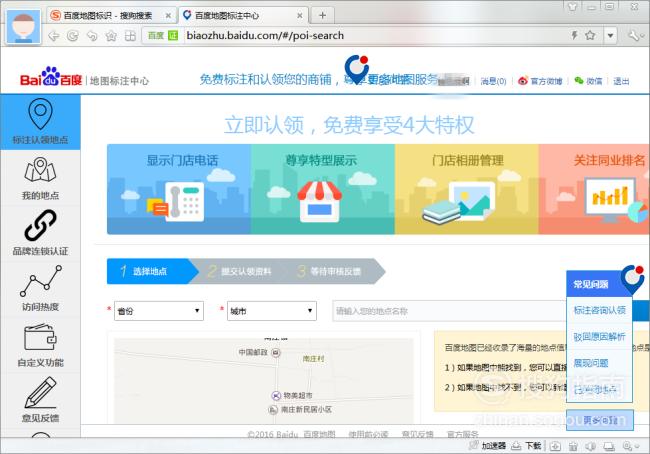
Task: Click the user avatar picture
Action: point(23,27)
